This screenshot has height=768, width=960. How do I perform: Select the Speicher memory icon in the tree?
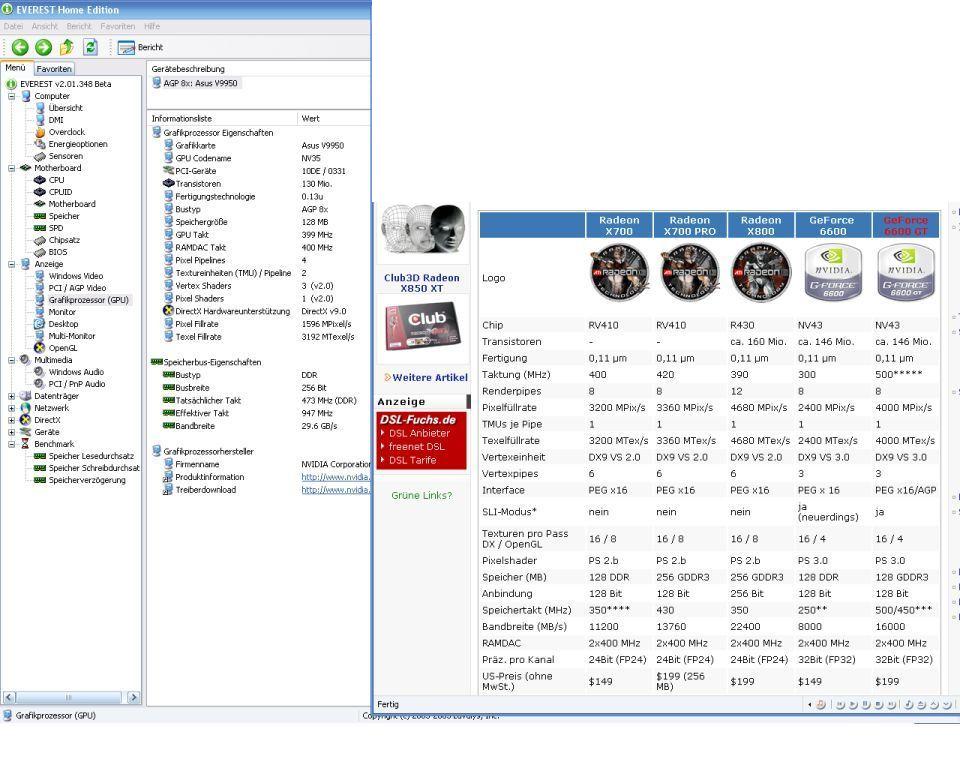click(40, 216)
